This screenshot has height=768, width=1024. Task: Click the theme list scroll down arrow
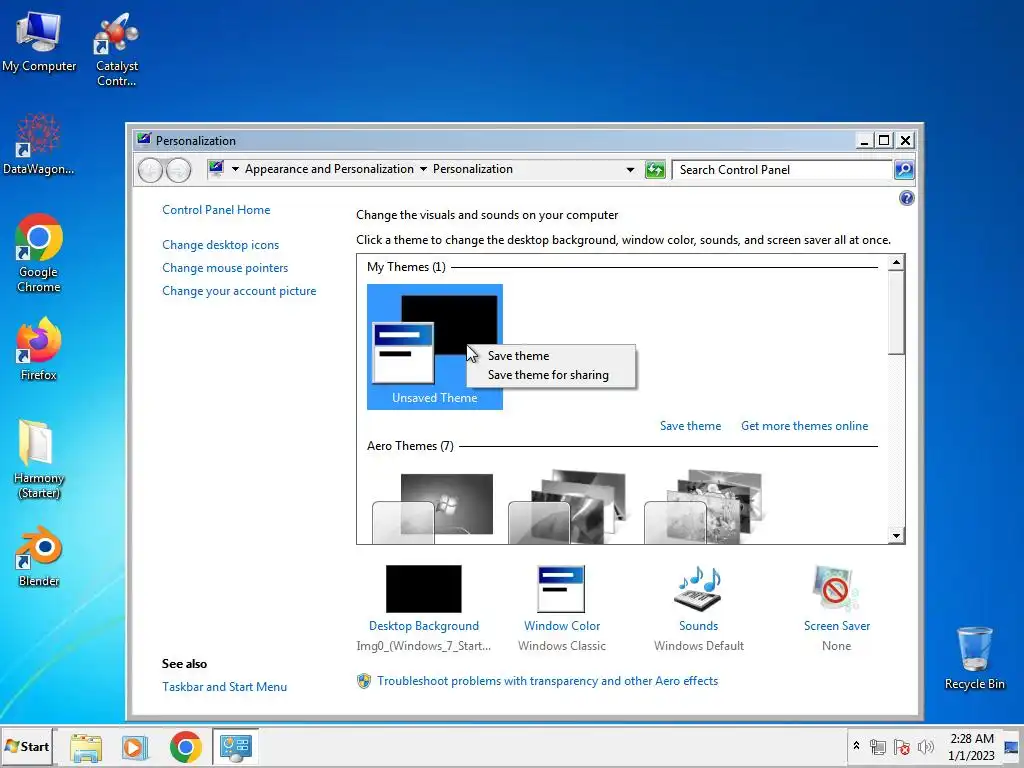pos(896,536)
